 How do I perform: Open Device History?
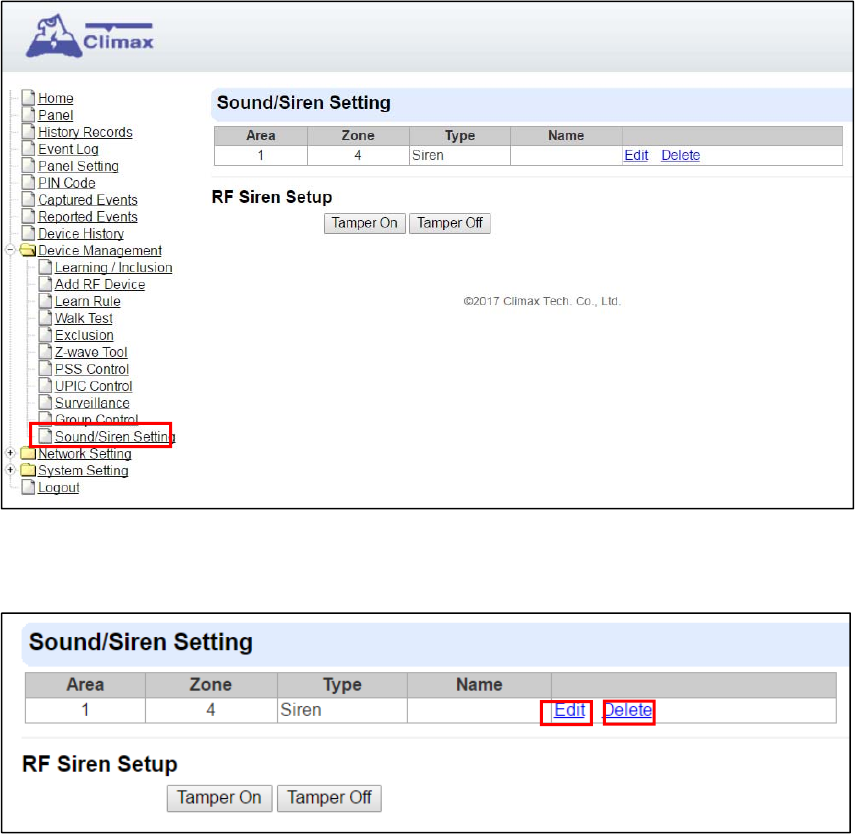81,233
